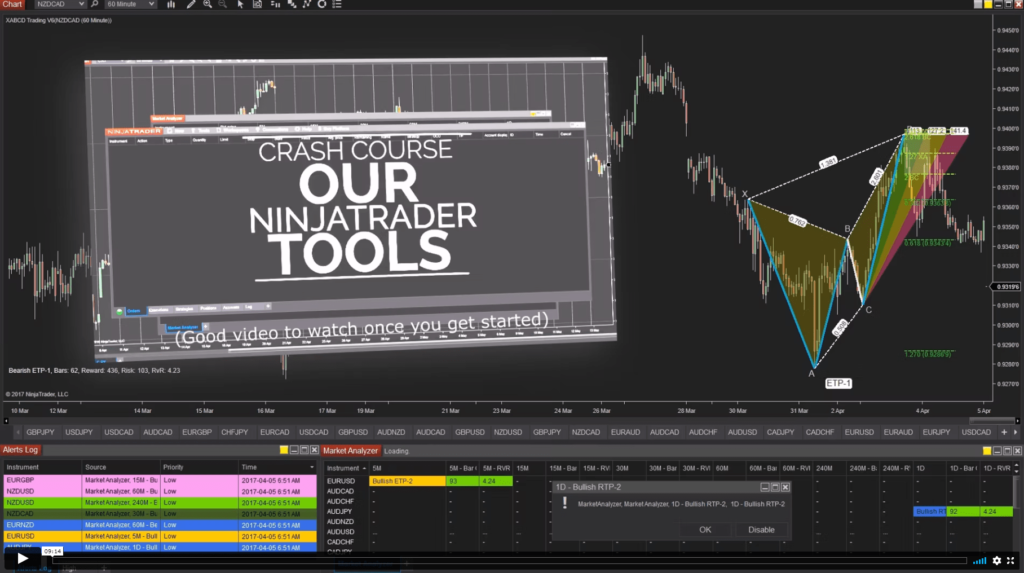Click the zoom out magnifier icon
Screen dimensions: 1024x573
coord(223,4)
